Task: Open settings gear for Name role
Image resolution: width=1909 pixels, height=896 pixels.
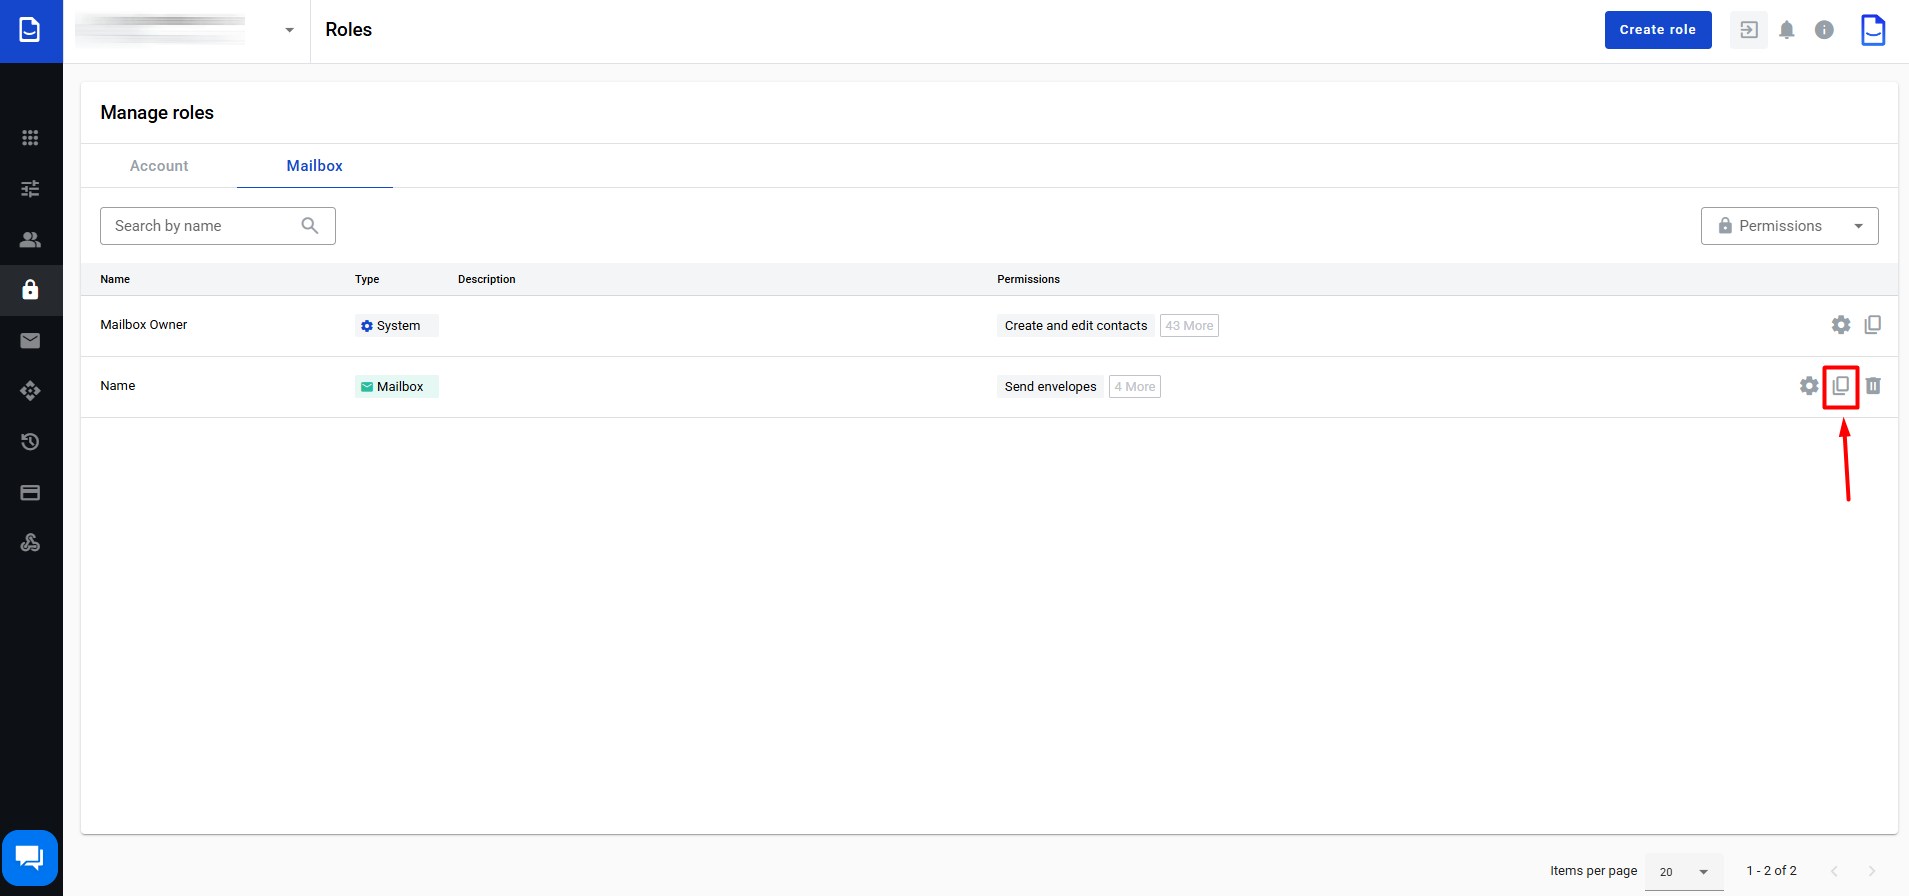Action: pos(1808,386)
